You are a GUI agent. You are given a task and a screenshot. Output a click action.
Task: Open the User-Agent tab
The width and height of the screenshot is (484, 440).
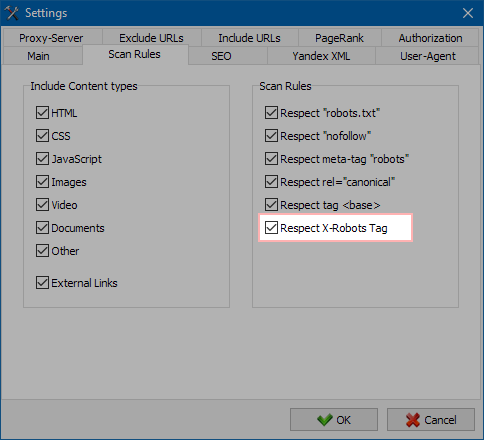(428, 56)
